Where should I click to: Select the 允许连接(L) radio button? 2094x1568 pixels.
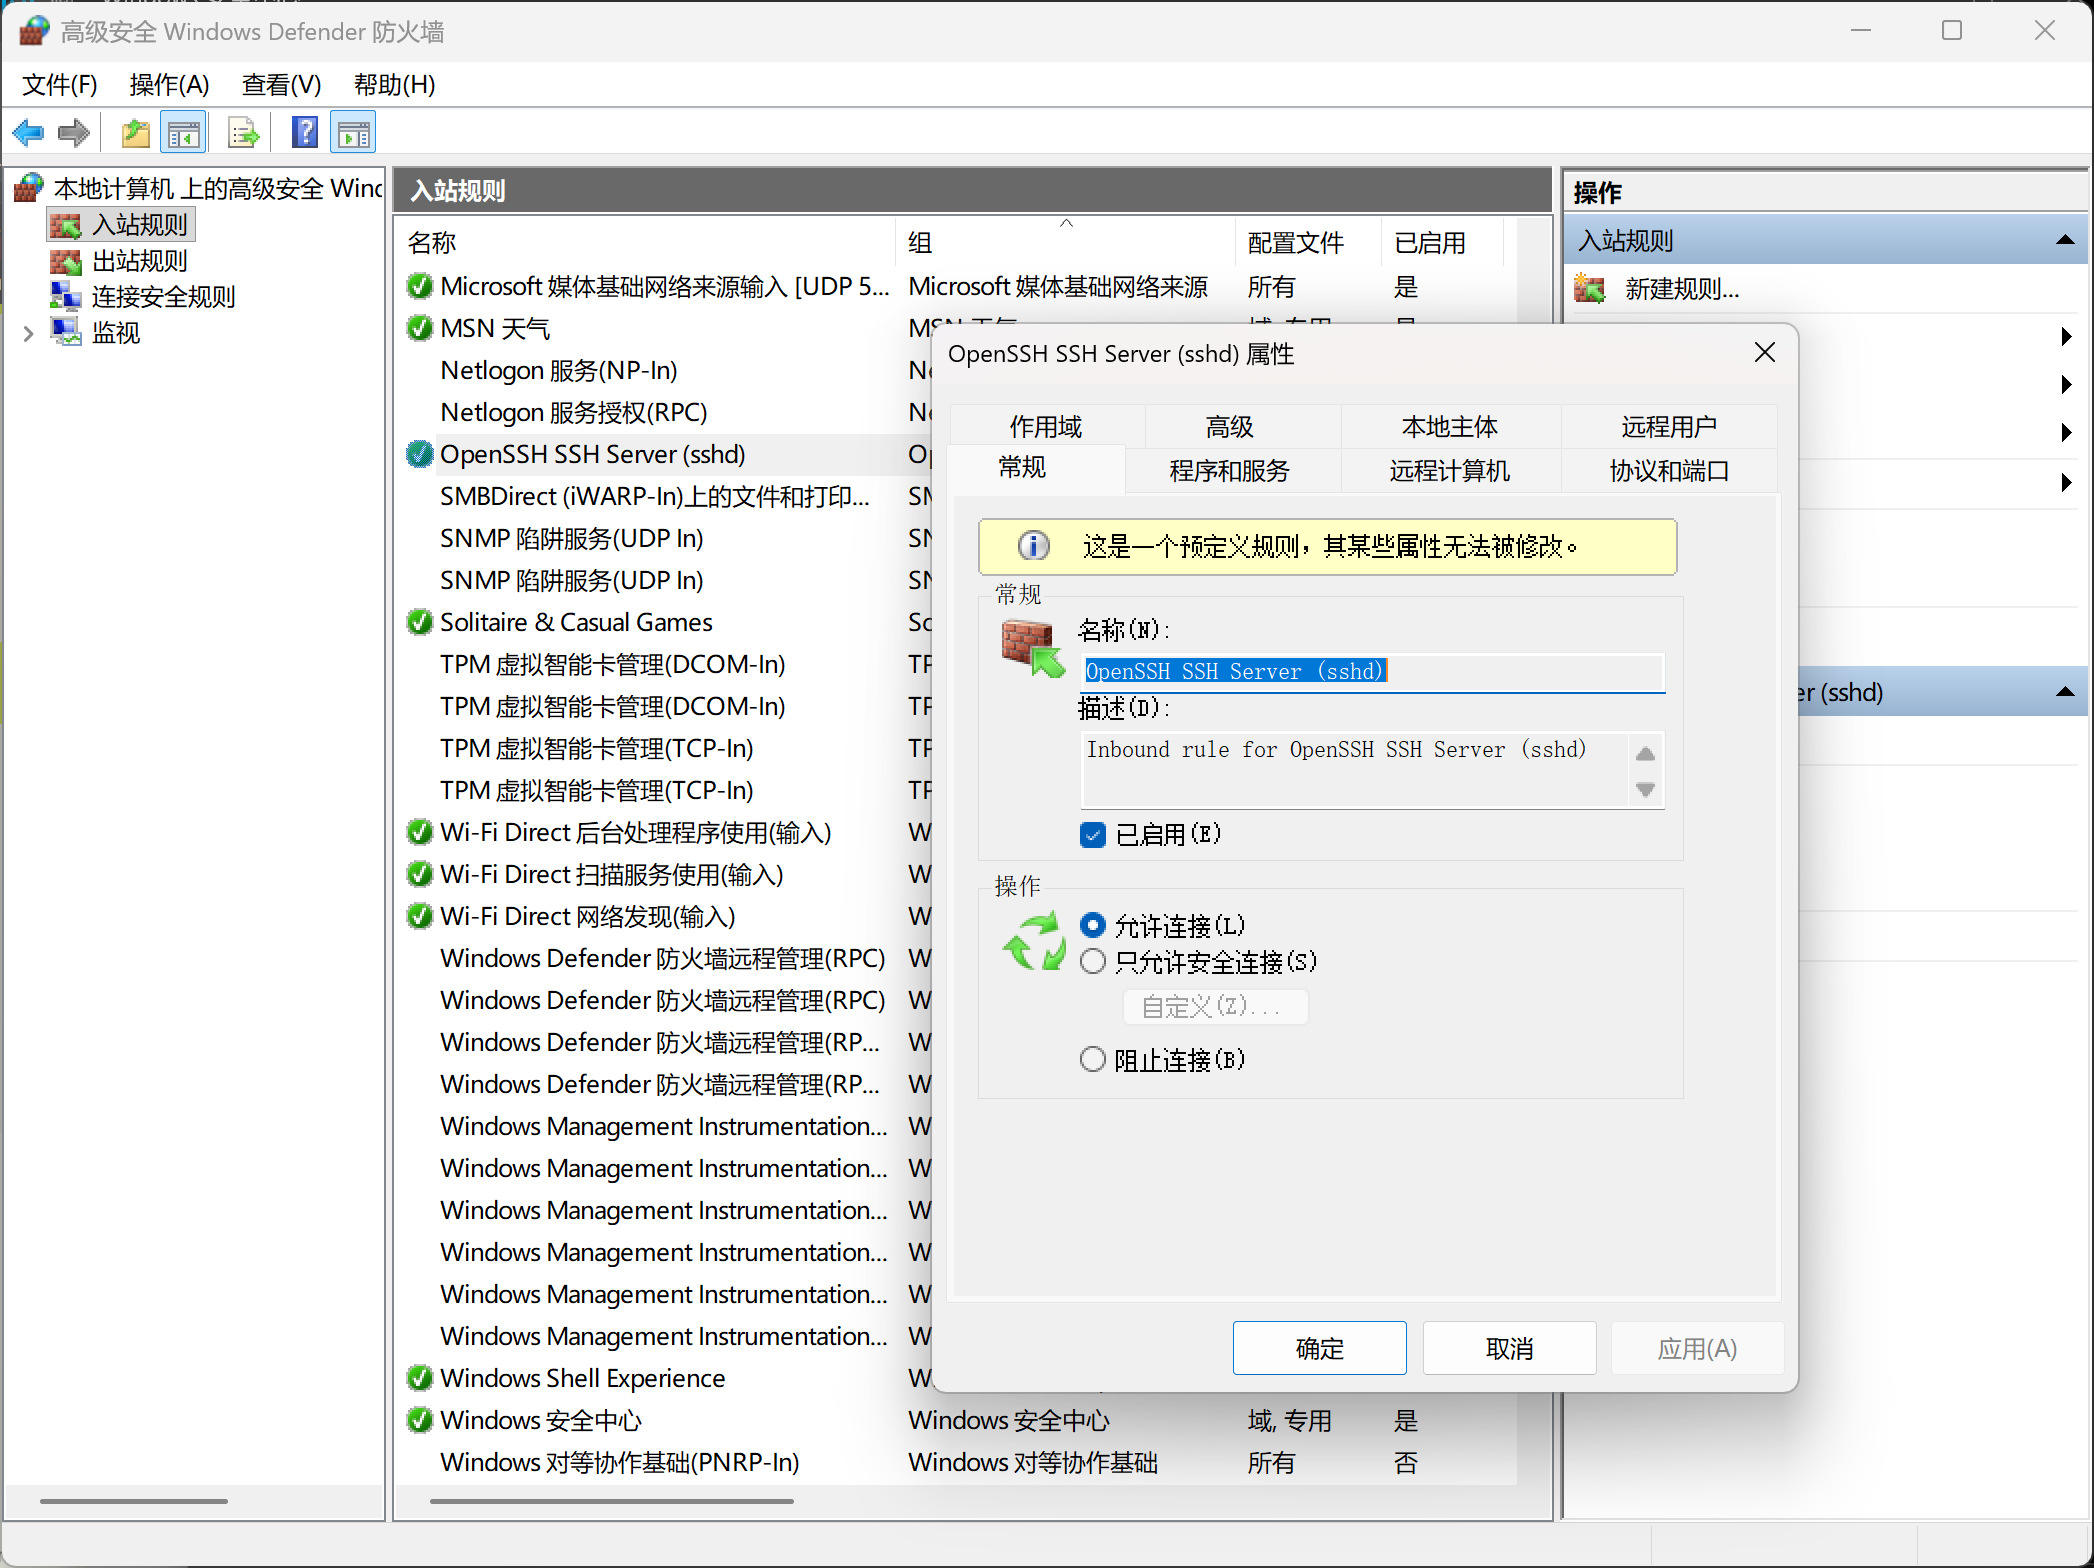tap(1093, 926)
